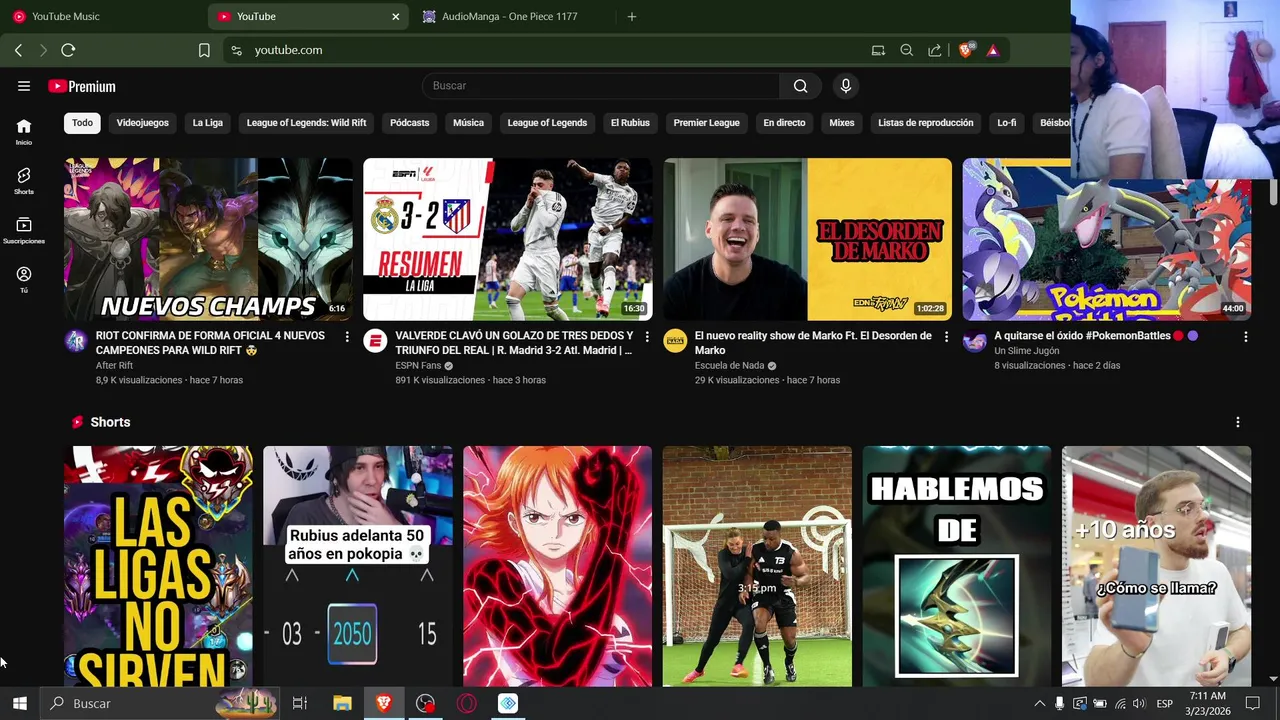The height and width of the screenshot is (720, 1280).
Task: Open the After Rift channel name link
Action: point(114,366)
